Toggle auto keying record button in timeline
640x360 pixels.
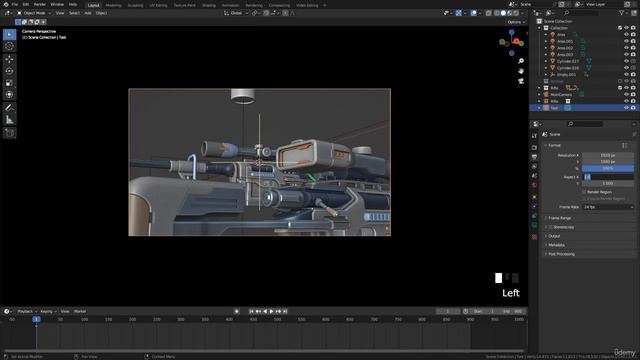(x=236, y=311)
